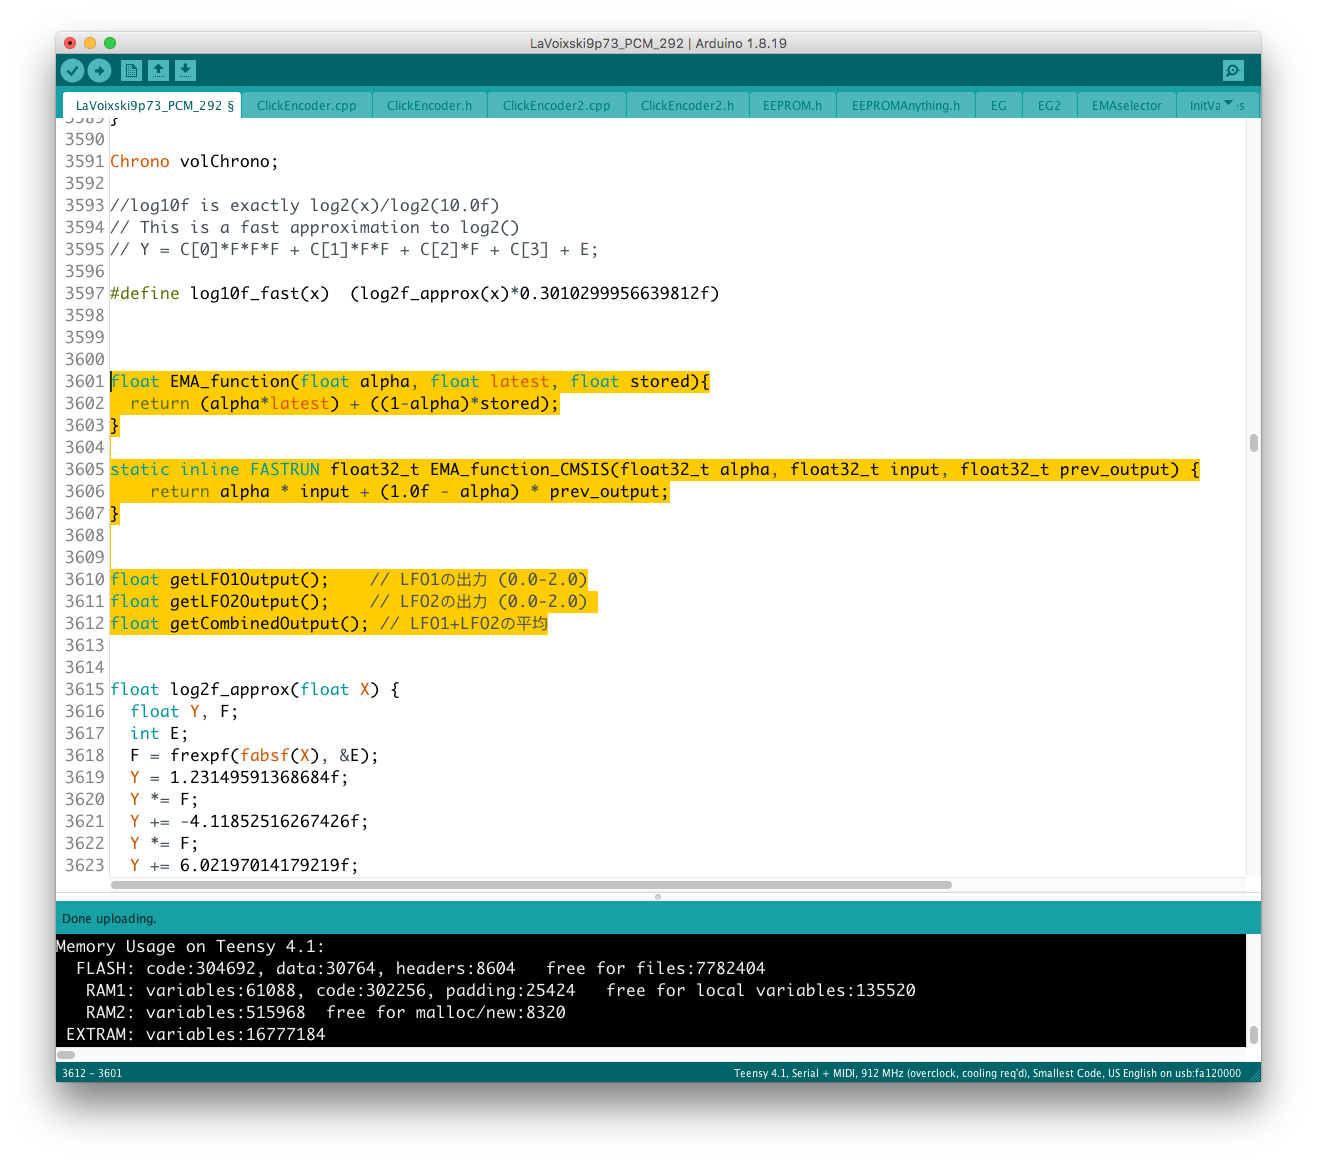Screen dimensions: 1317x1162
Task: Go to the EEPROMAnything.h tab
Action: (x=905, y=106)
